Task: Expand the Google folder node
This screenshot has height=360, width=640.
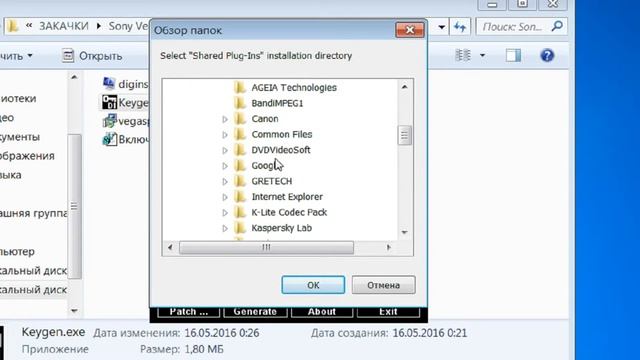Action: point(225,166)
